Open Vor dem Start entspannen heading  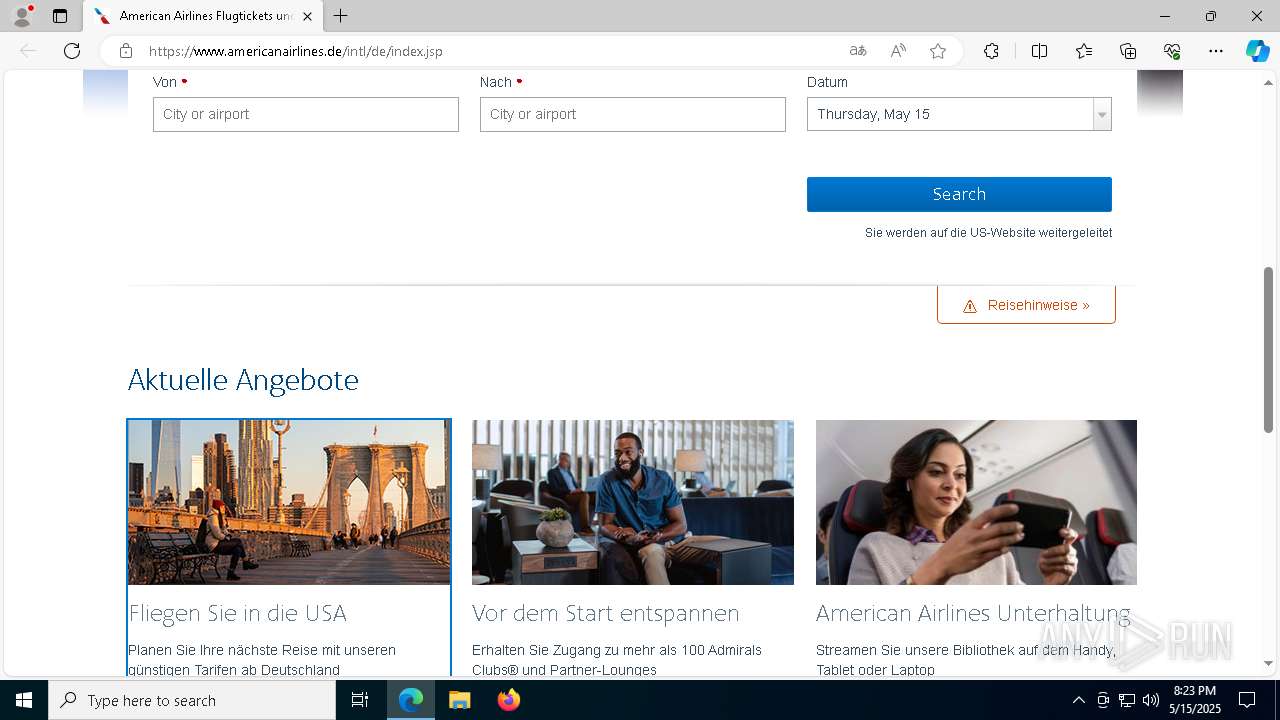606,613
